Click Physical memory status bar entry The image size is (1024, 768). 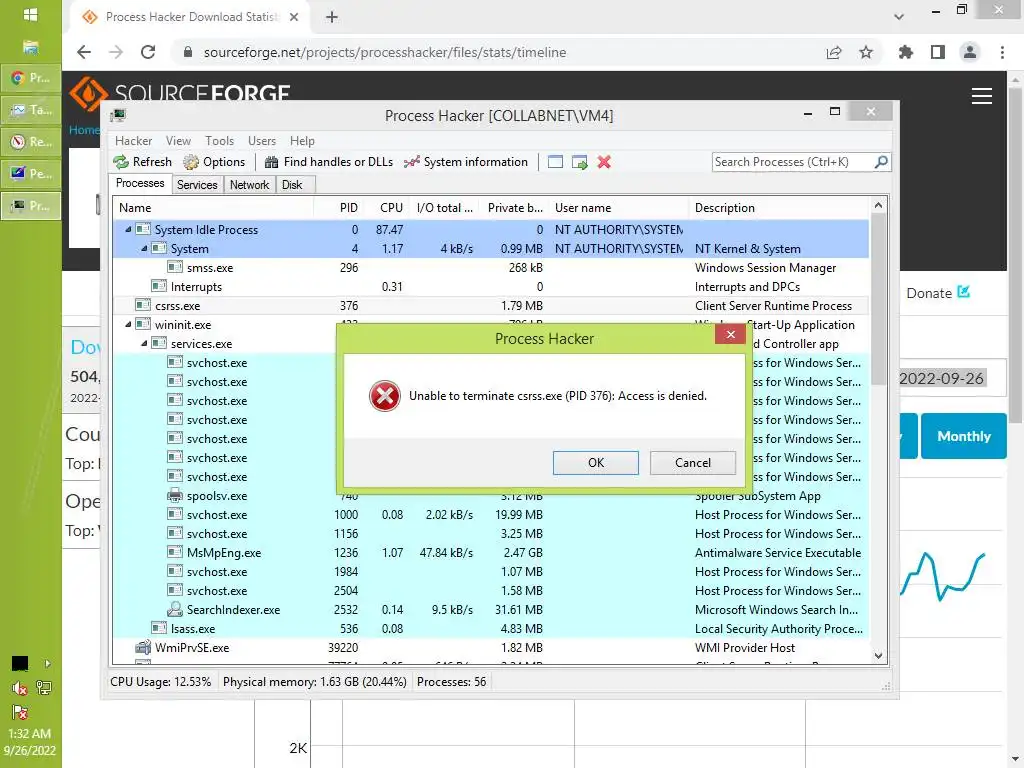[314, 681]
